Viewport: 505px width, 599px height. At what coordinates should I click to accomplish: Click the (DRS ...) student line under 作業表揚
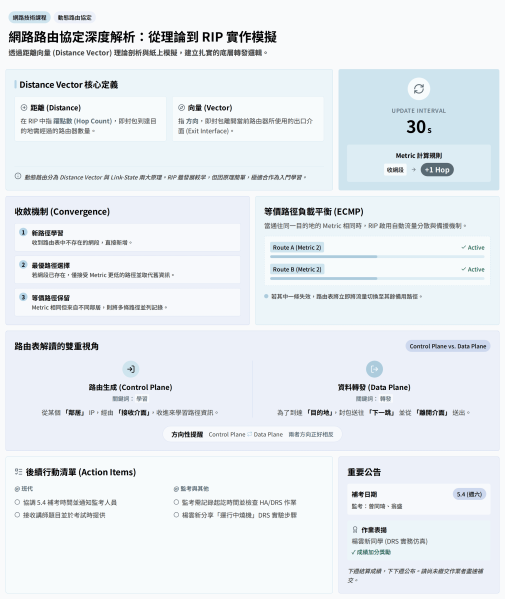pos(390,541)
